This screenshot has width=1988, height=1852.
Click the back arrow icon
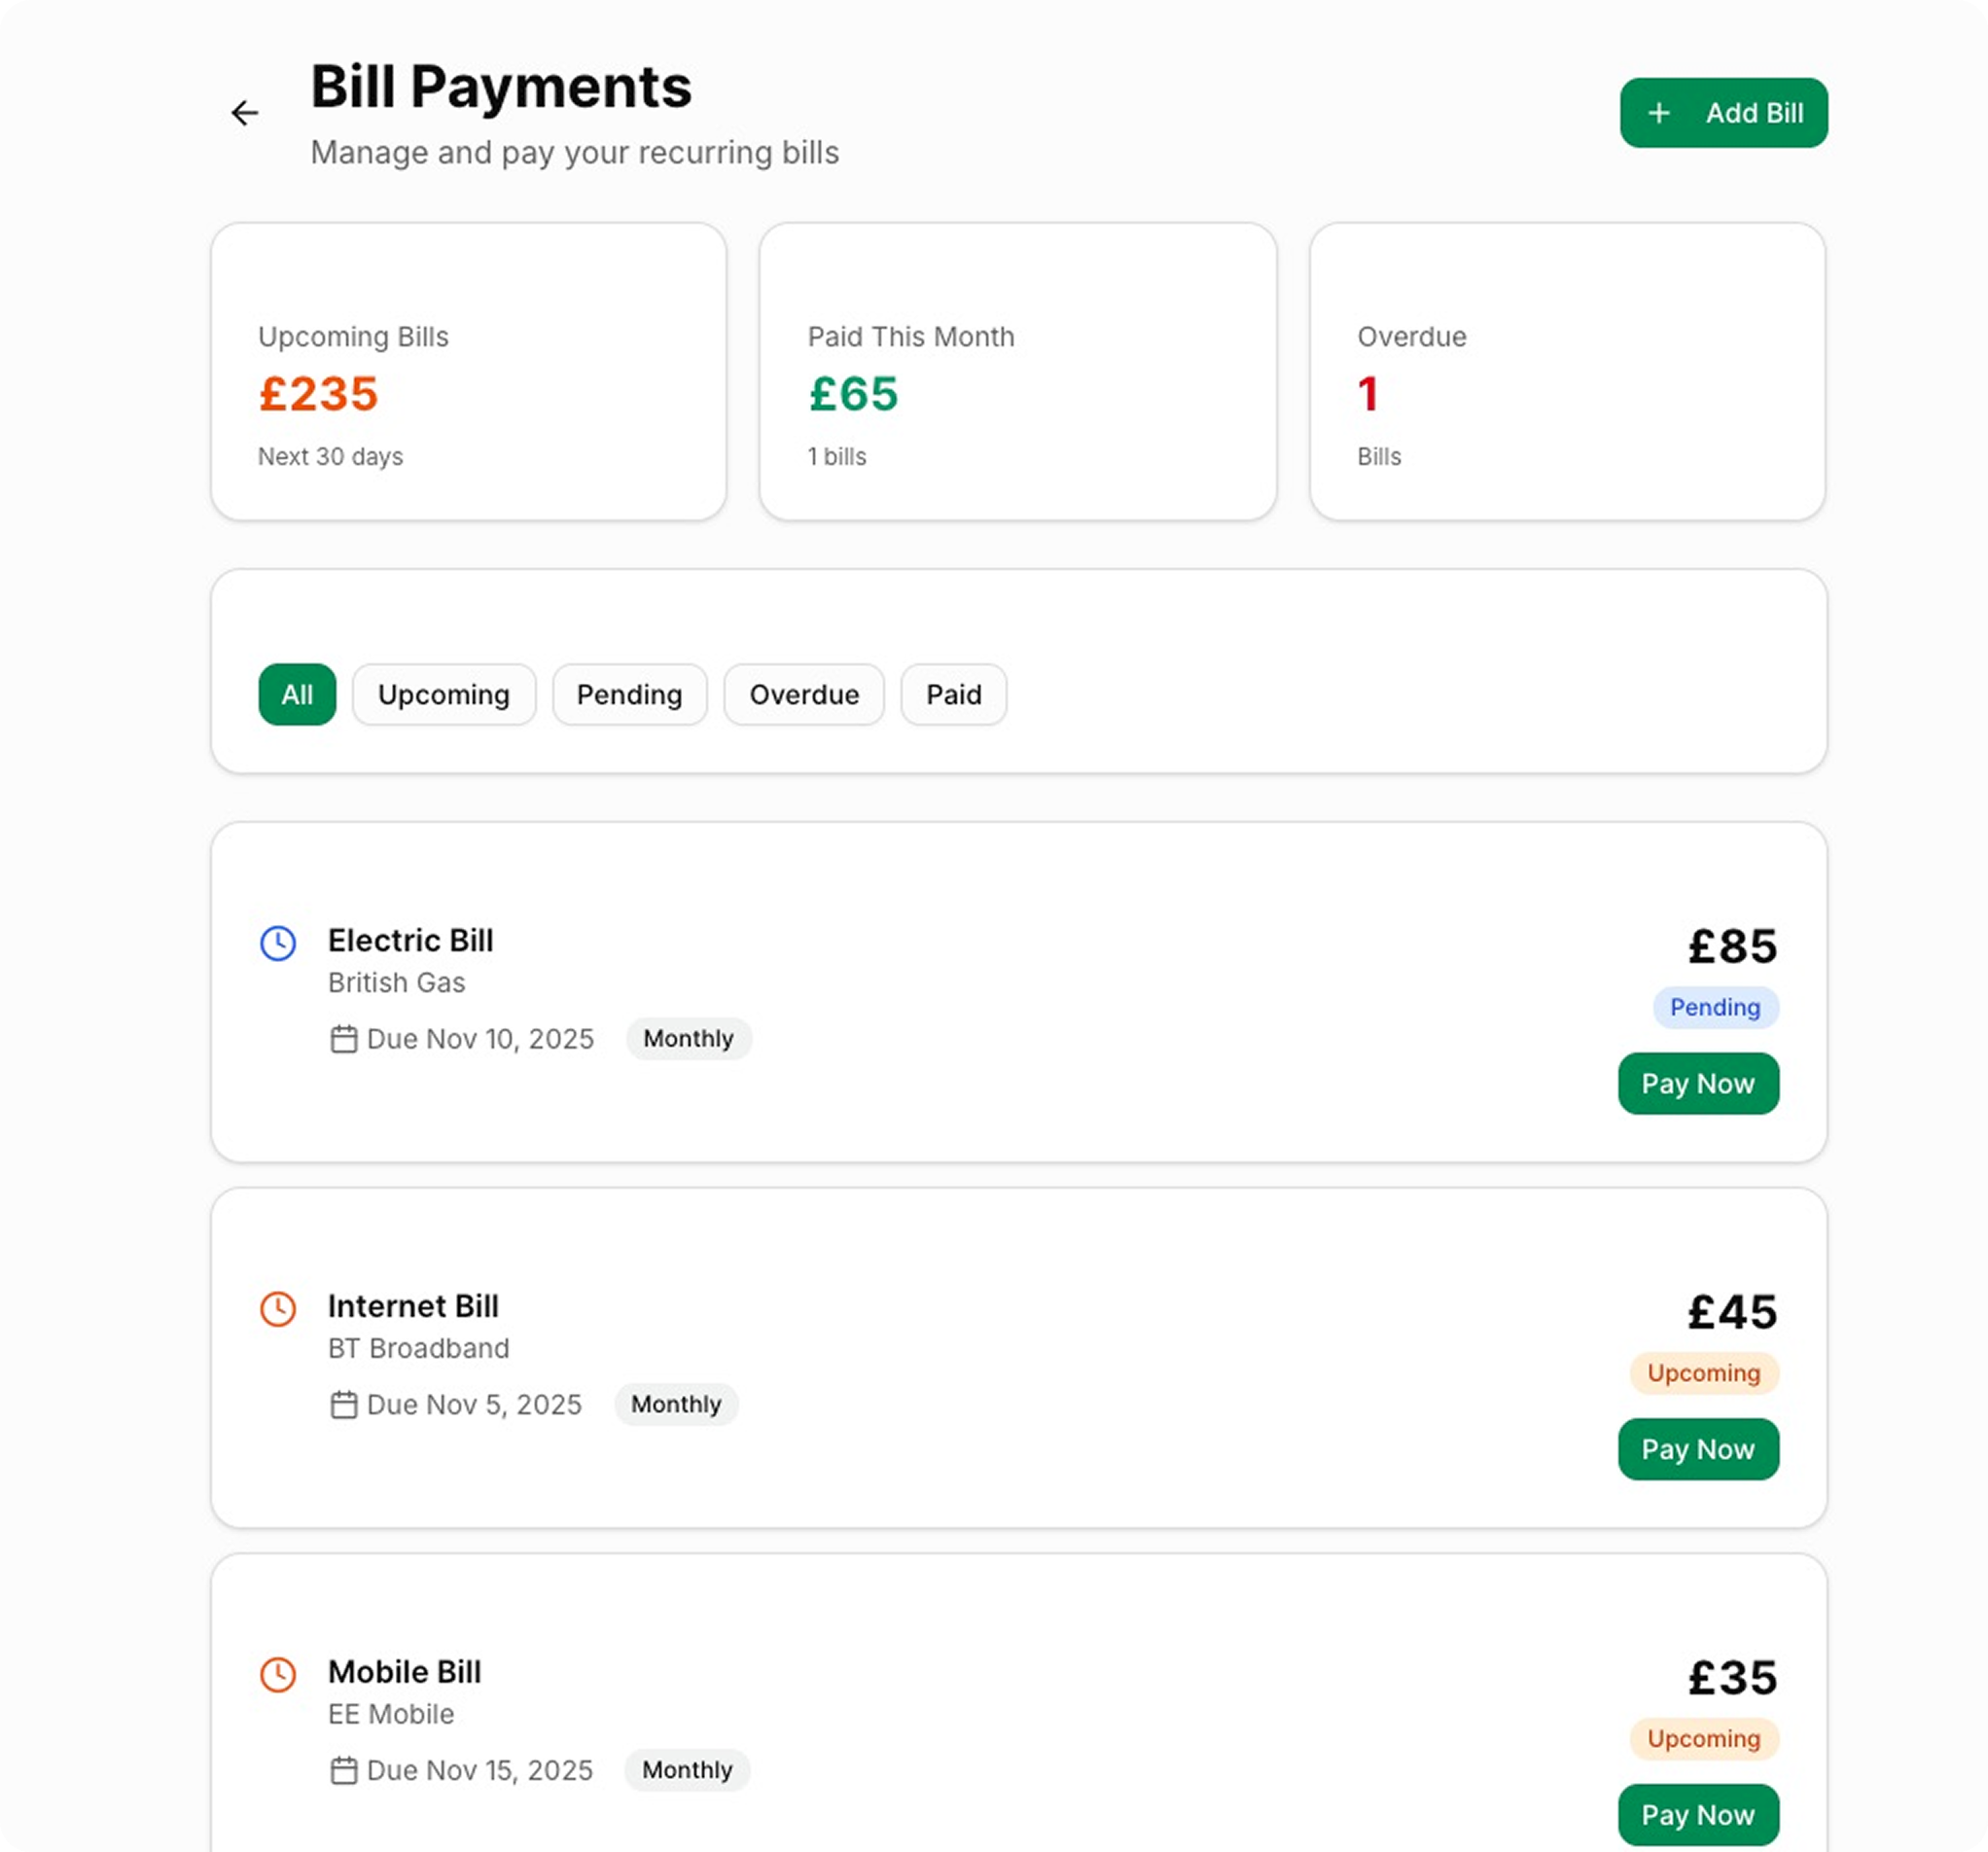pos(245,113)
